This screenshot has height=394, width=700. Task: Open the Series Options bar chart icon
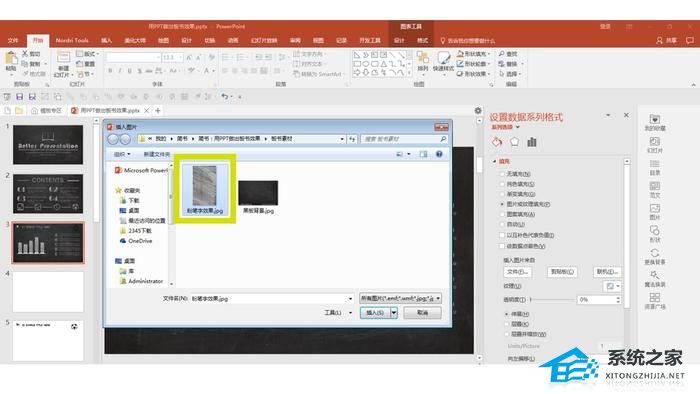tap(532, 142)
